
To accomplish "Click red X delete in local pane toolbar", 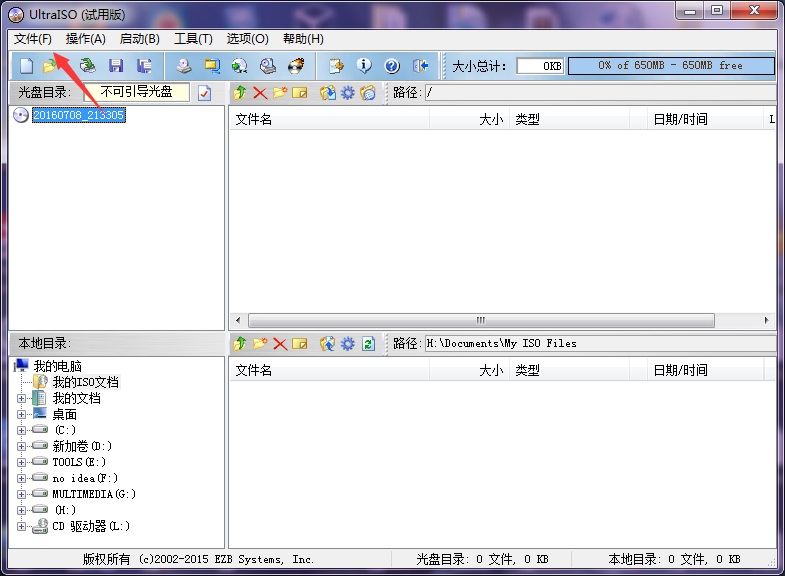I will (x=280, y=344).
